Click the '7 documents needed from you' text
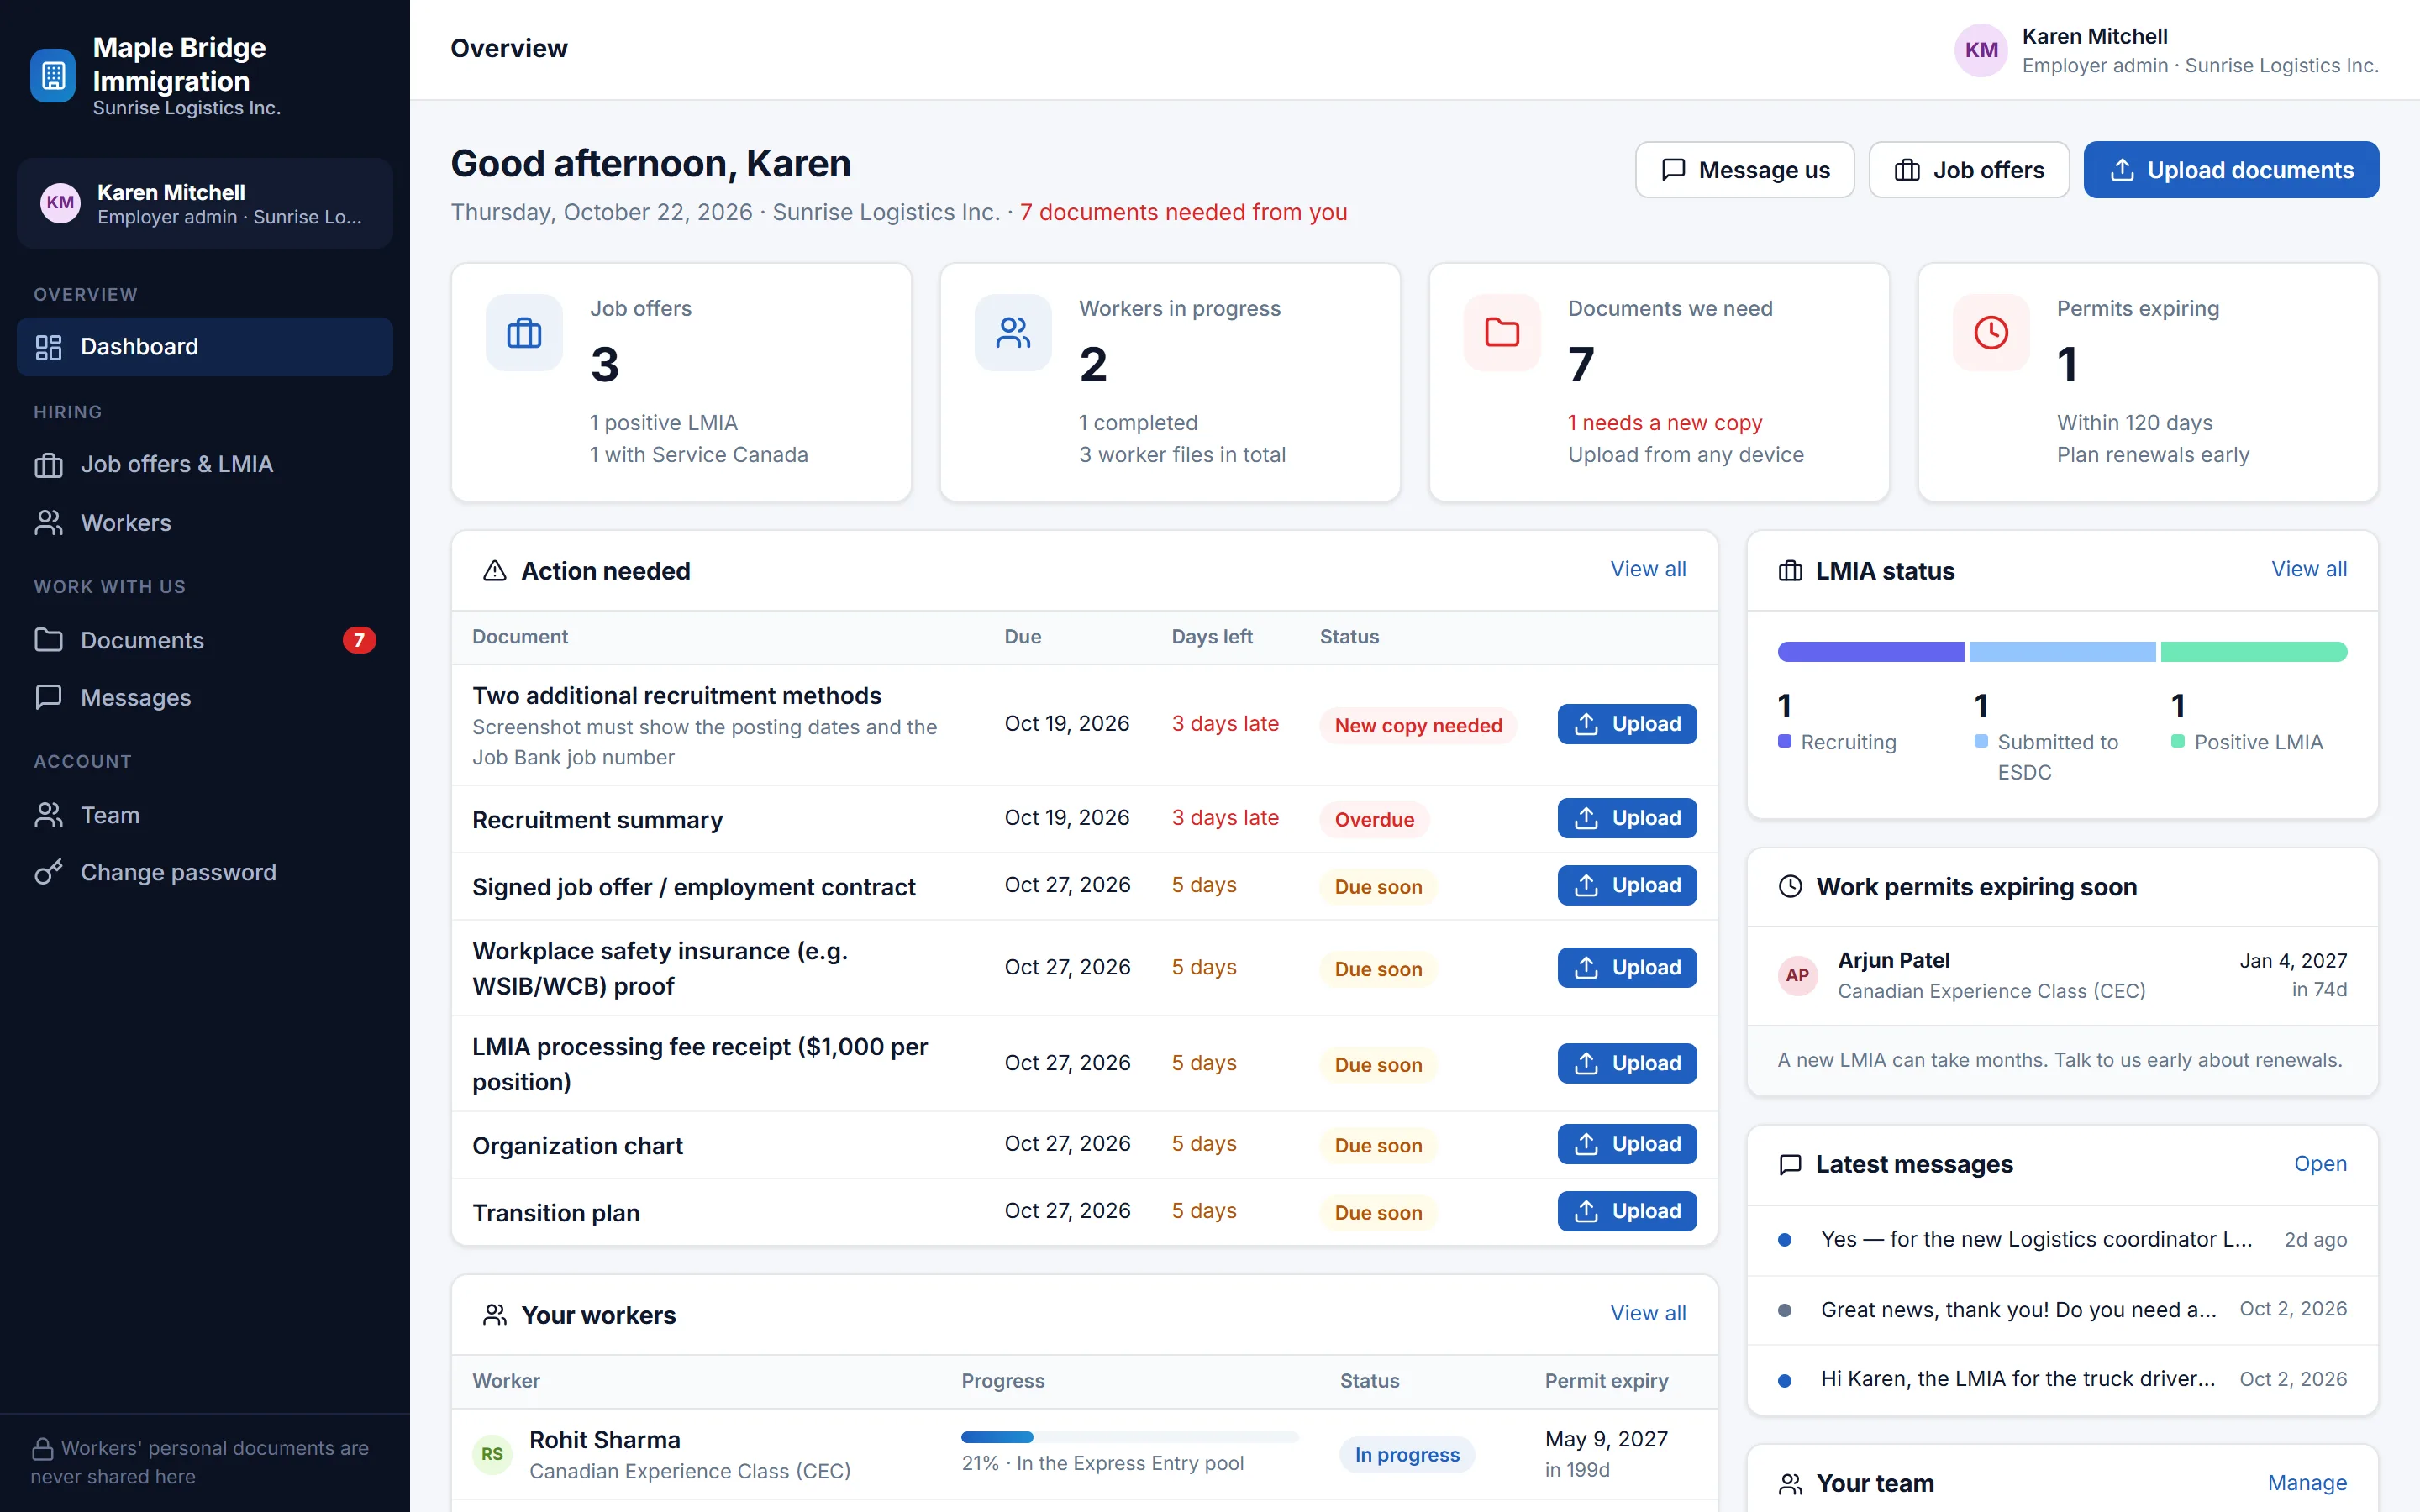 [x=1183, y=212]
